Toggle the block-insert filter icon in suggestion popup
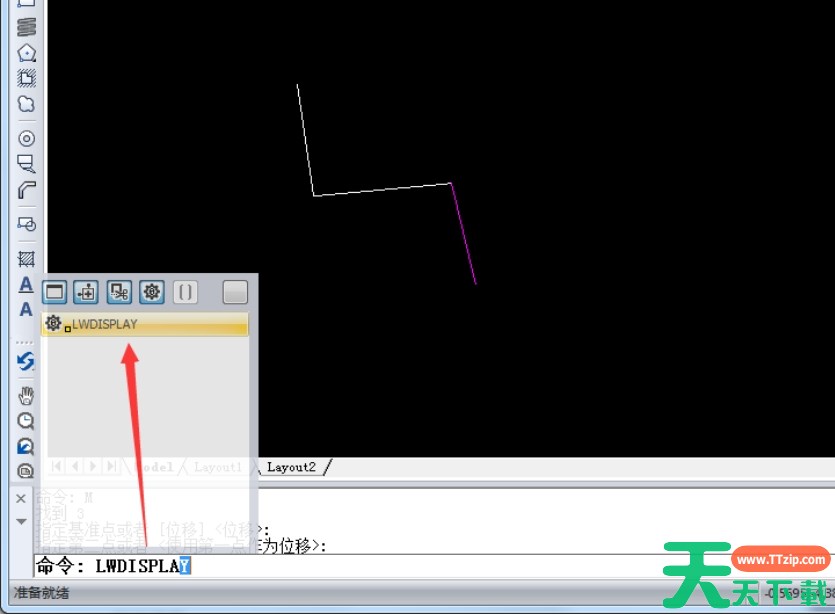 tap(86, 292)
